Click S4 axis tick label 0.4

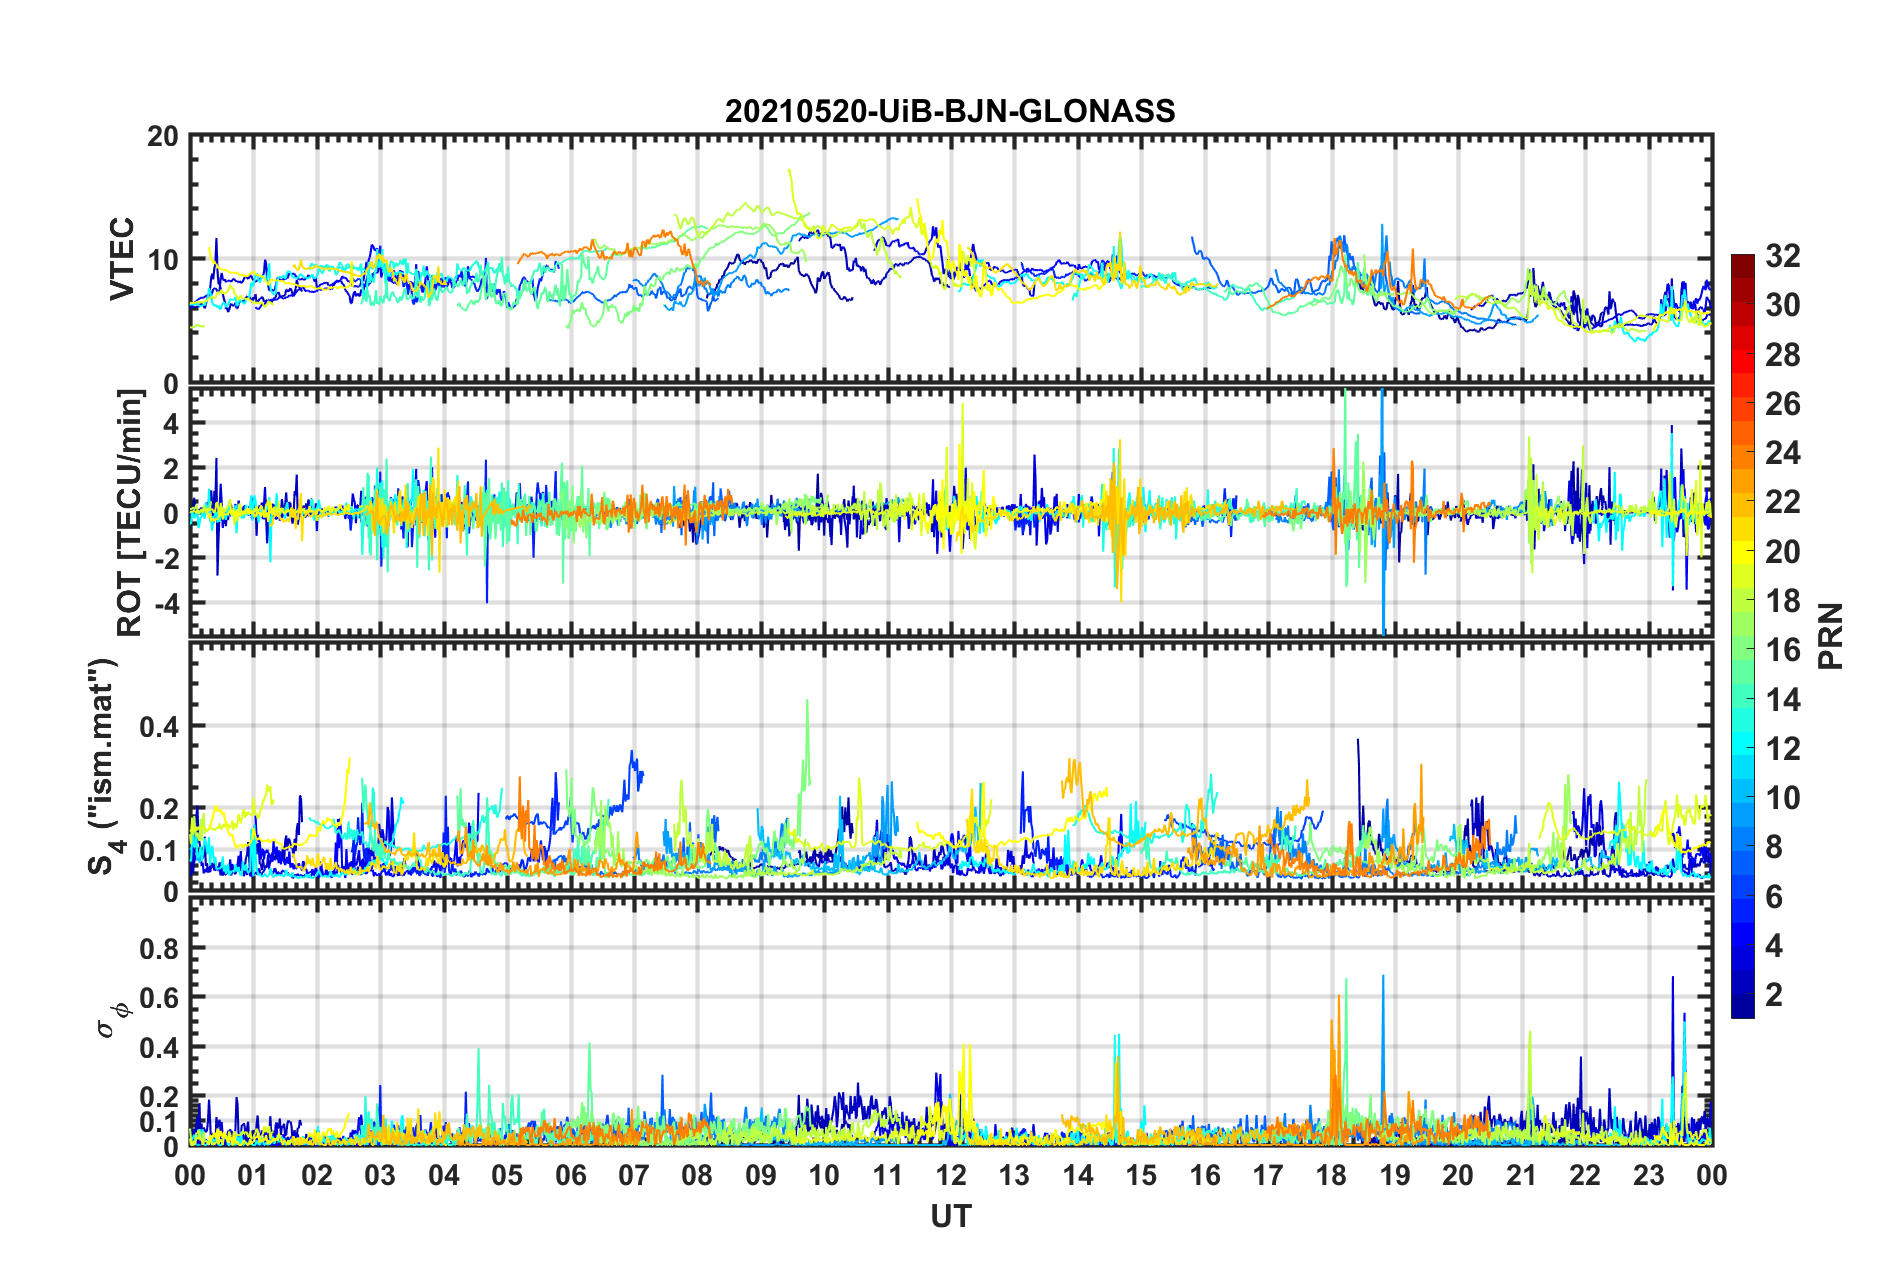(160, 727)
